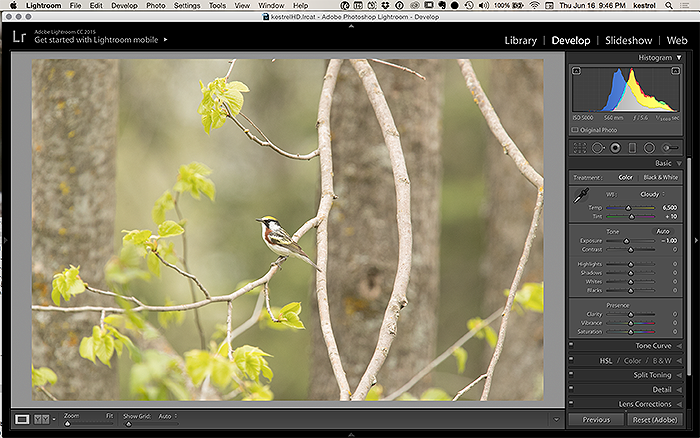Expand the Split Toning panel
This screenshot has height=438, width=700.
coord(679,375)
